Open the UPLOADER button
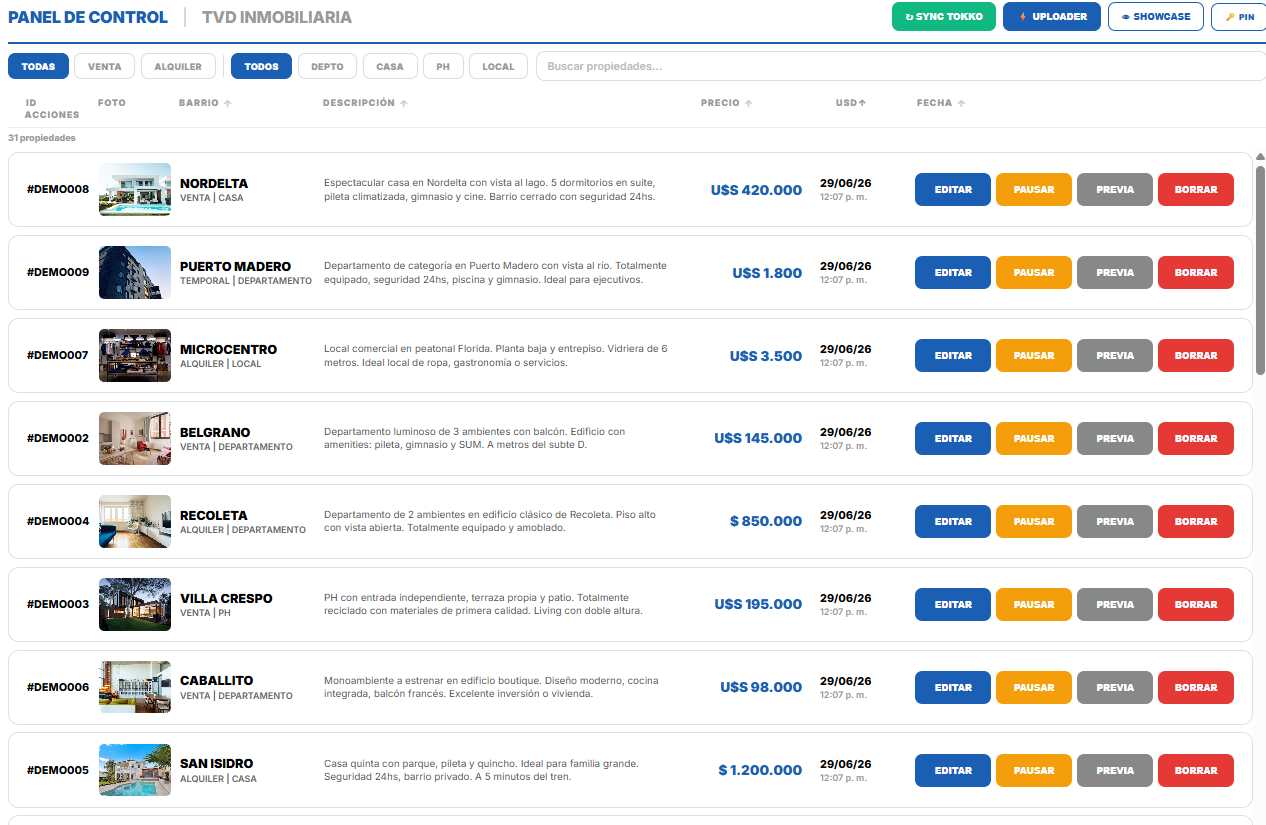This screenshot has width=1266, height=825. coord(1052,16)
